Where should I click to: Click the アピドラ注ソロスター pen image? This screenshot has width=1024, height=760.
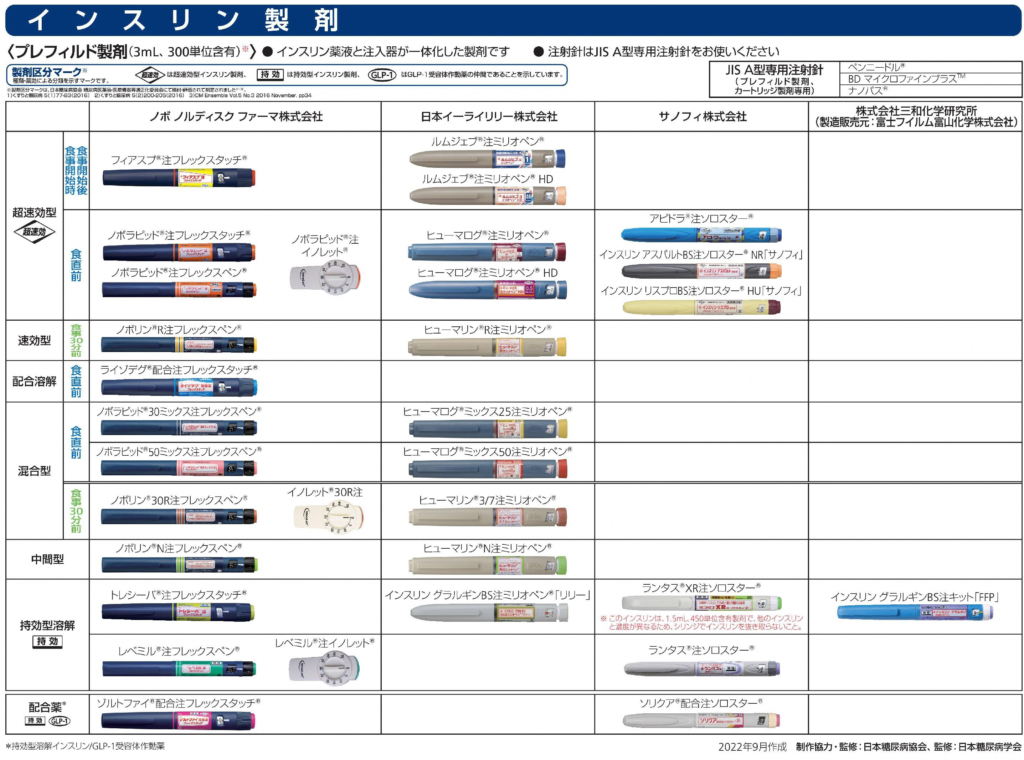[x=701, y=234]
